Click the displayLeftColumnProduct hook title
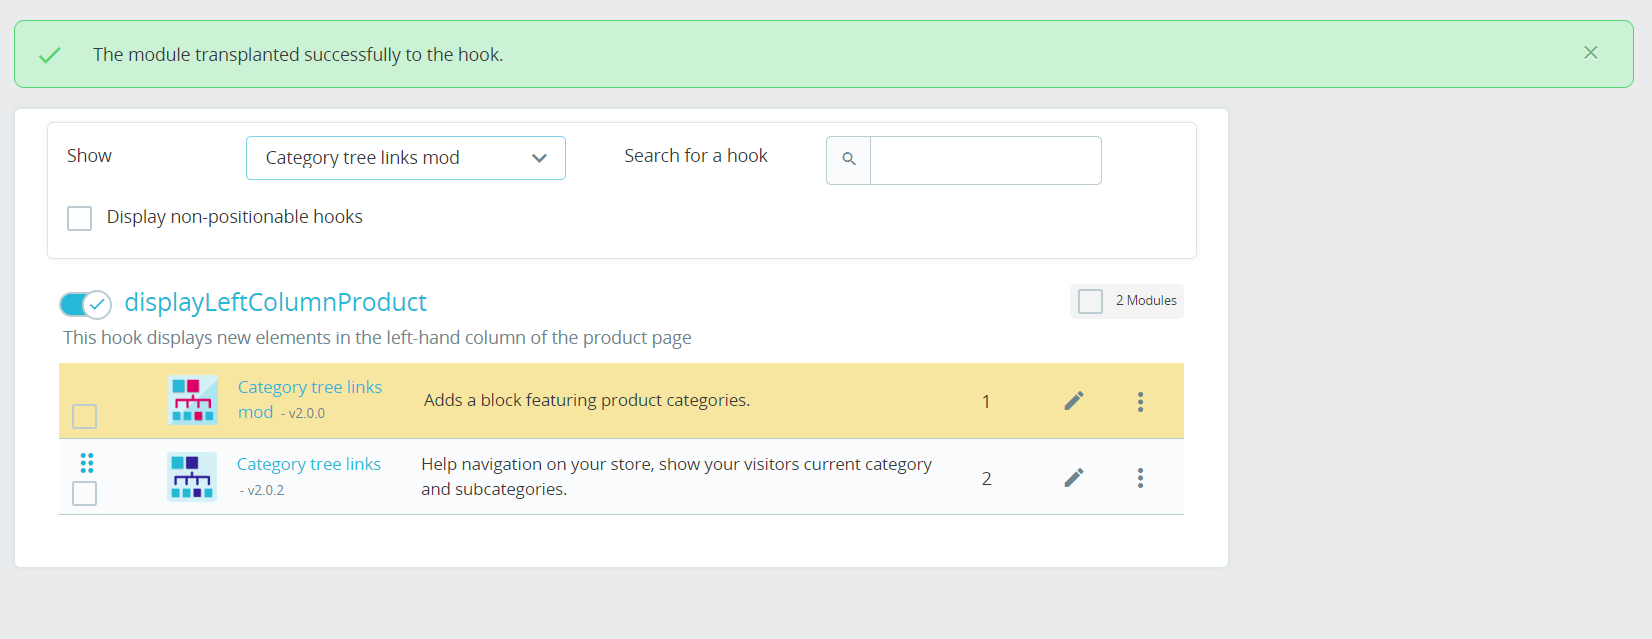The height and width of the screenshot is (639, 1652). point(275,302)
